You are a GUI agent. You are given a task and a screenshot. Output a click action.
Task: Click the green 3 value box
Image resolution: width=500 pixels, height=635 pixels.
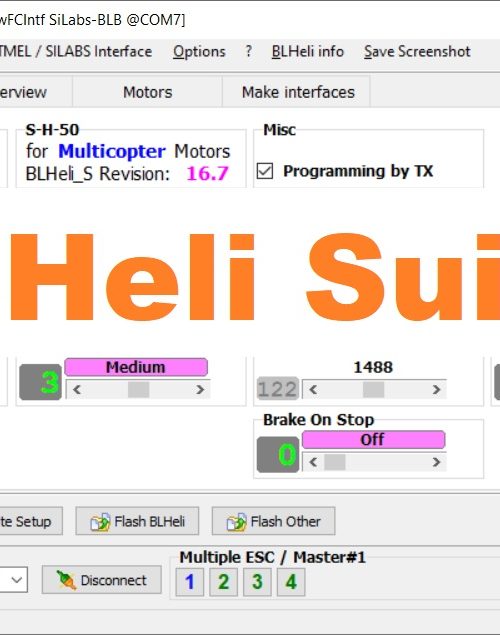[40, 382]
